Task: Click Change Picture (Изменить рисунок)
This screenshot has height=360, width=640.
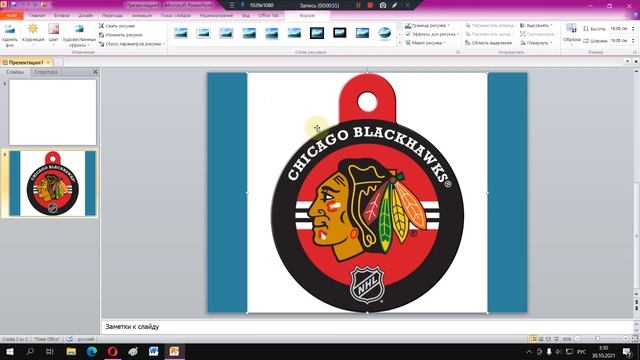Action: 120,35
